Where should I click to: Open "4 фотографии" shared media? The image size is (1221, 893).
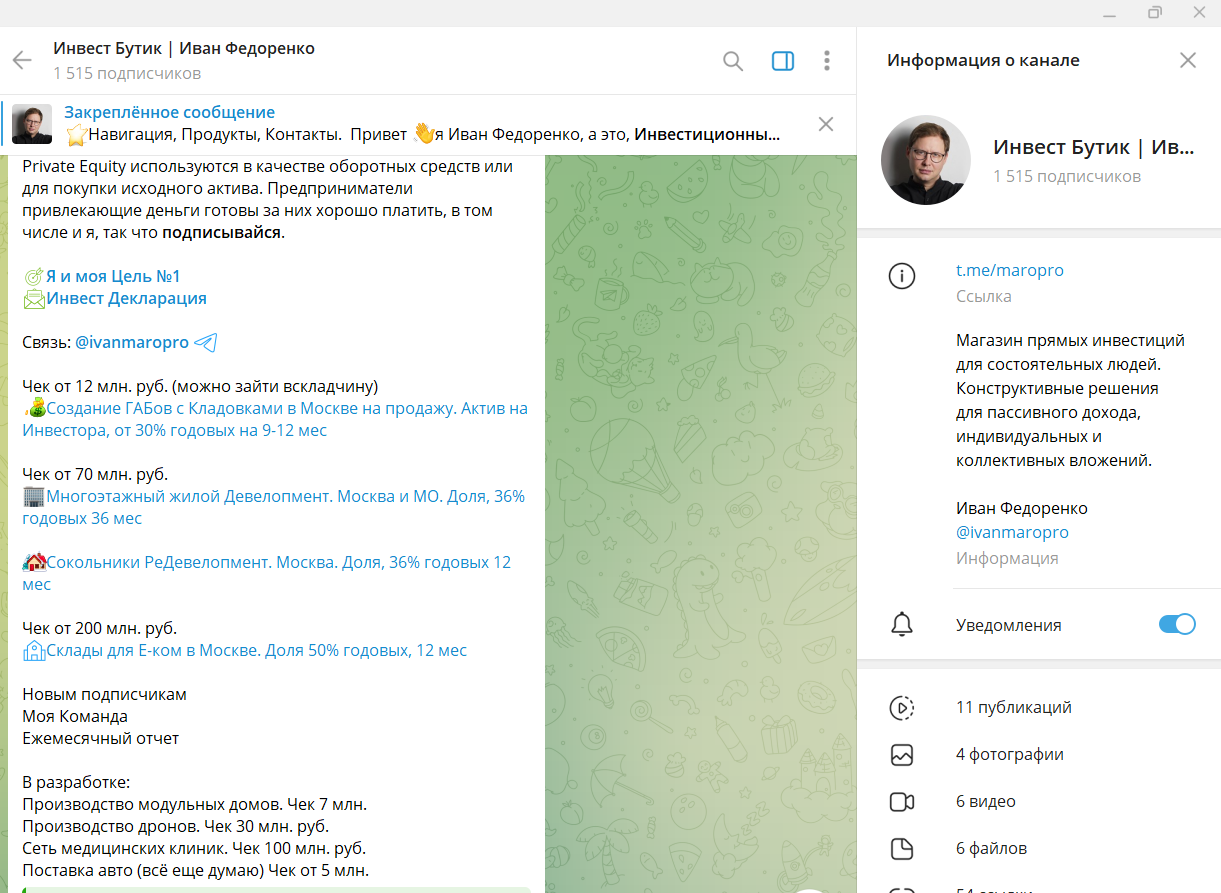1010,754
